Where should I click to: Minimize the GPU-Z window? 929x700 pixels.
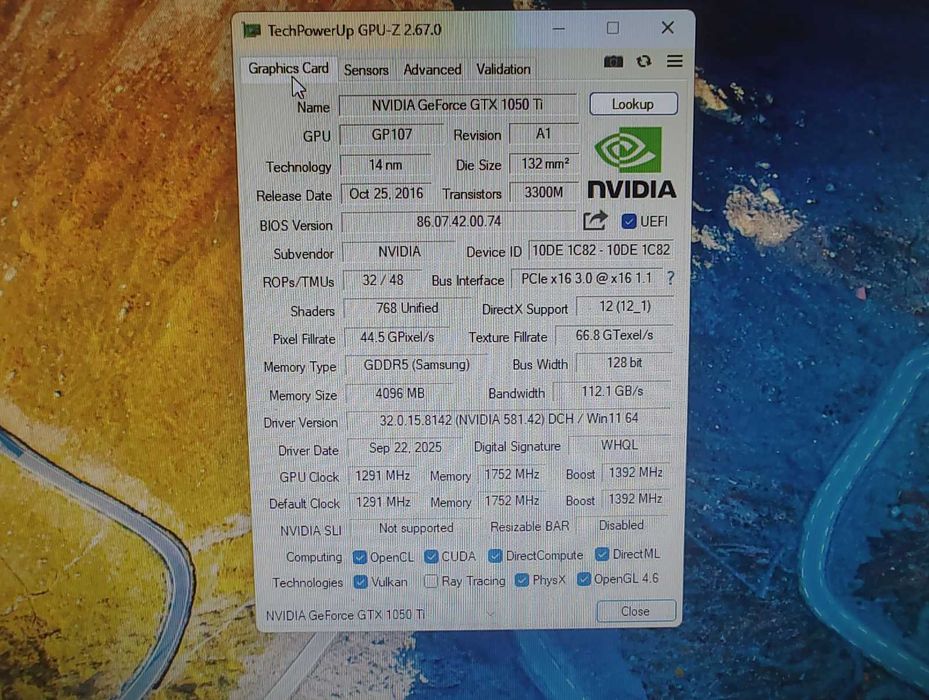tap(559, 28)
